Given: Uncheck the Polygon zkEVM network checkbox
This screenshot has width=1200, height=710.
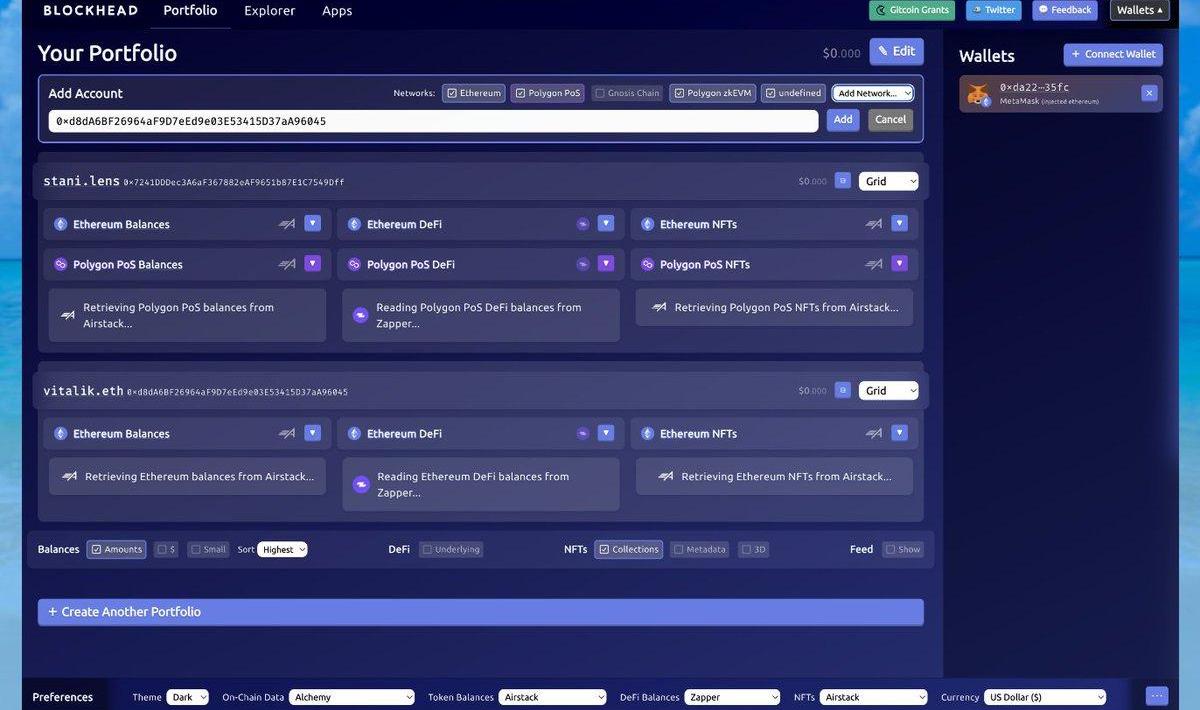Looking at the screenshot, I should (x=680, y=93).
